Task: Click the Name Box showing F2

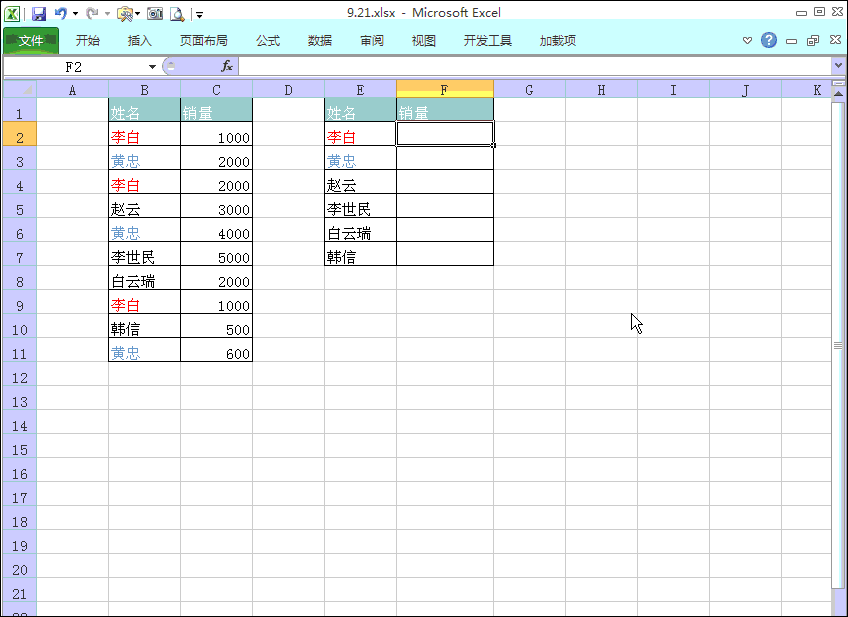Action: tap(74, 67)
